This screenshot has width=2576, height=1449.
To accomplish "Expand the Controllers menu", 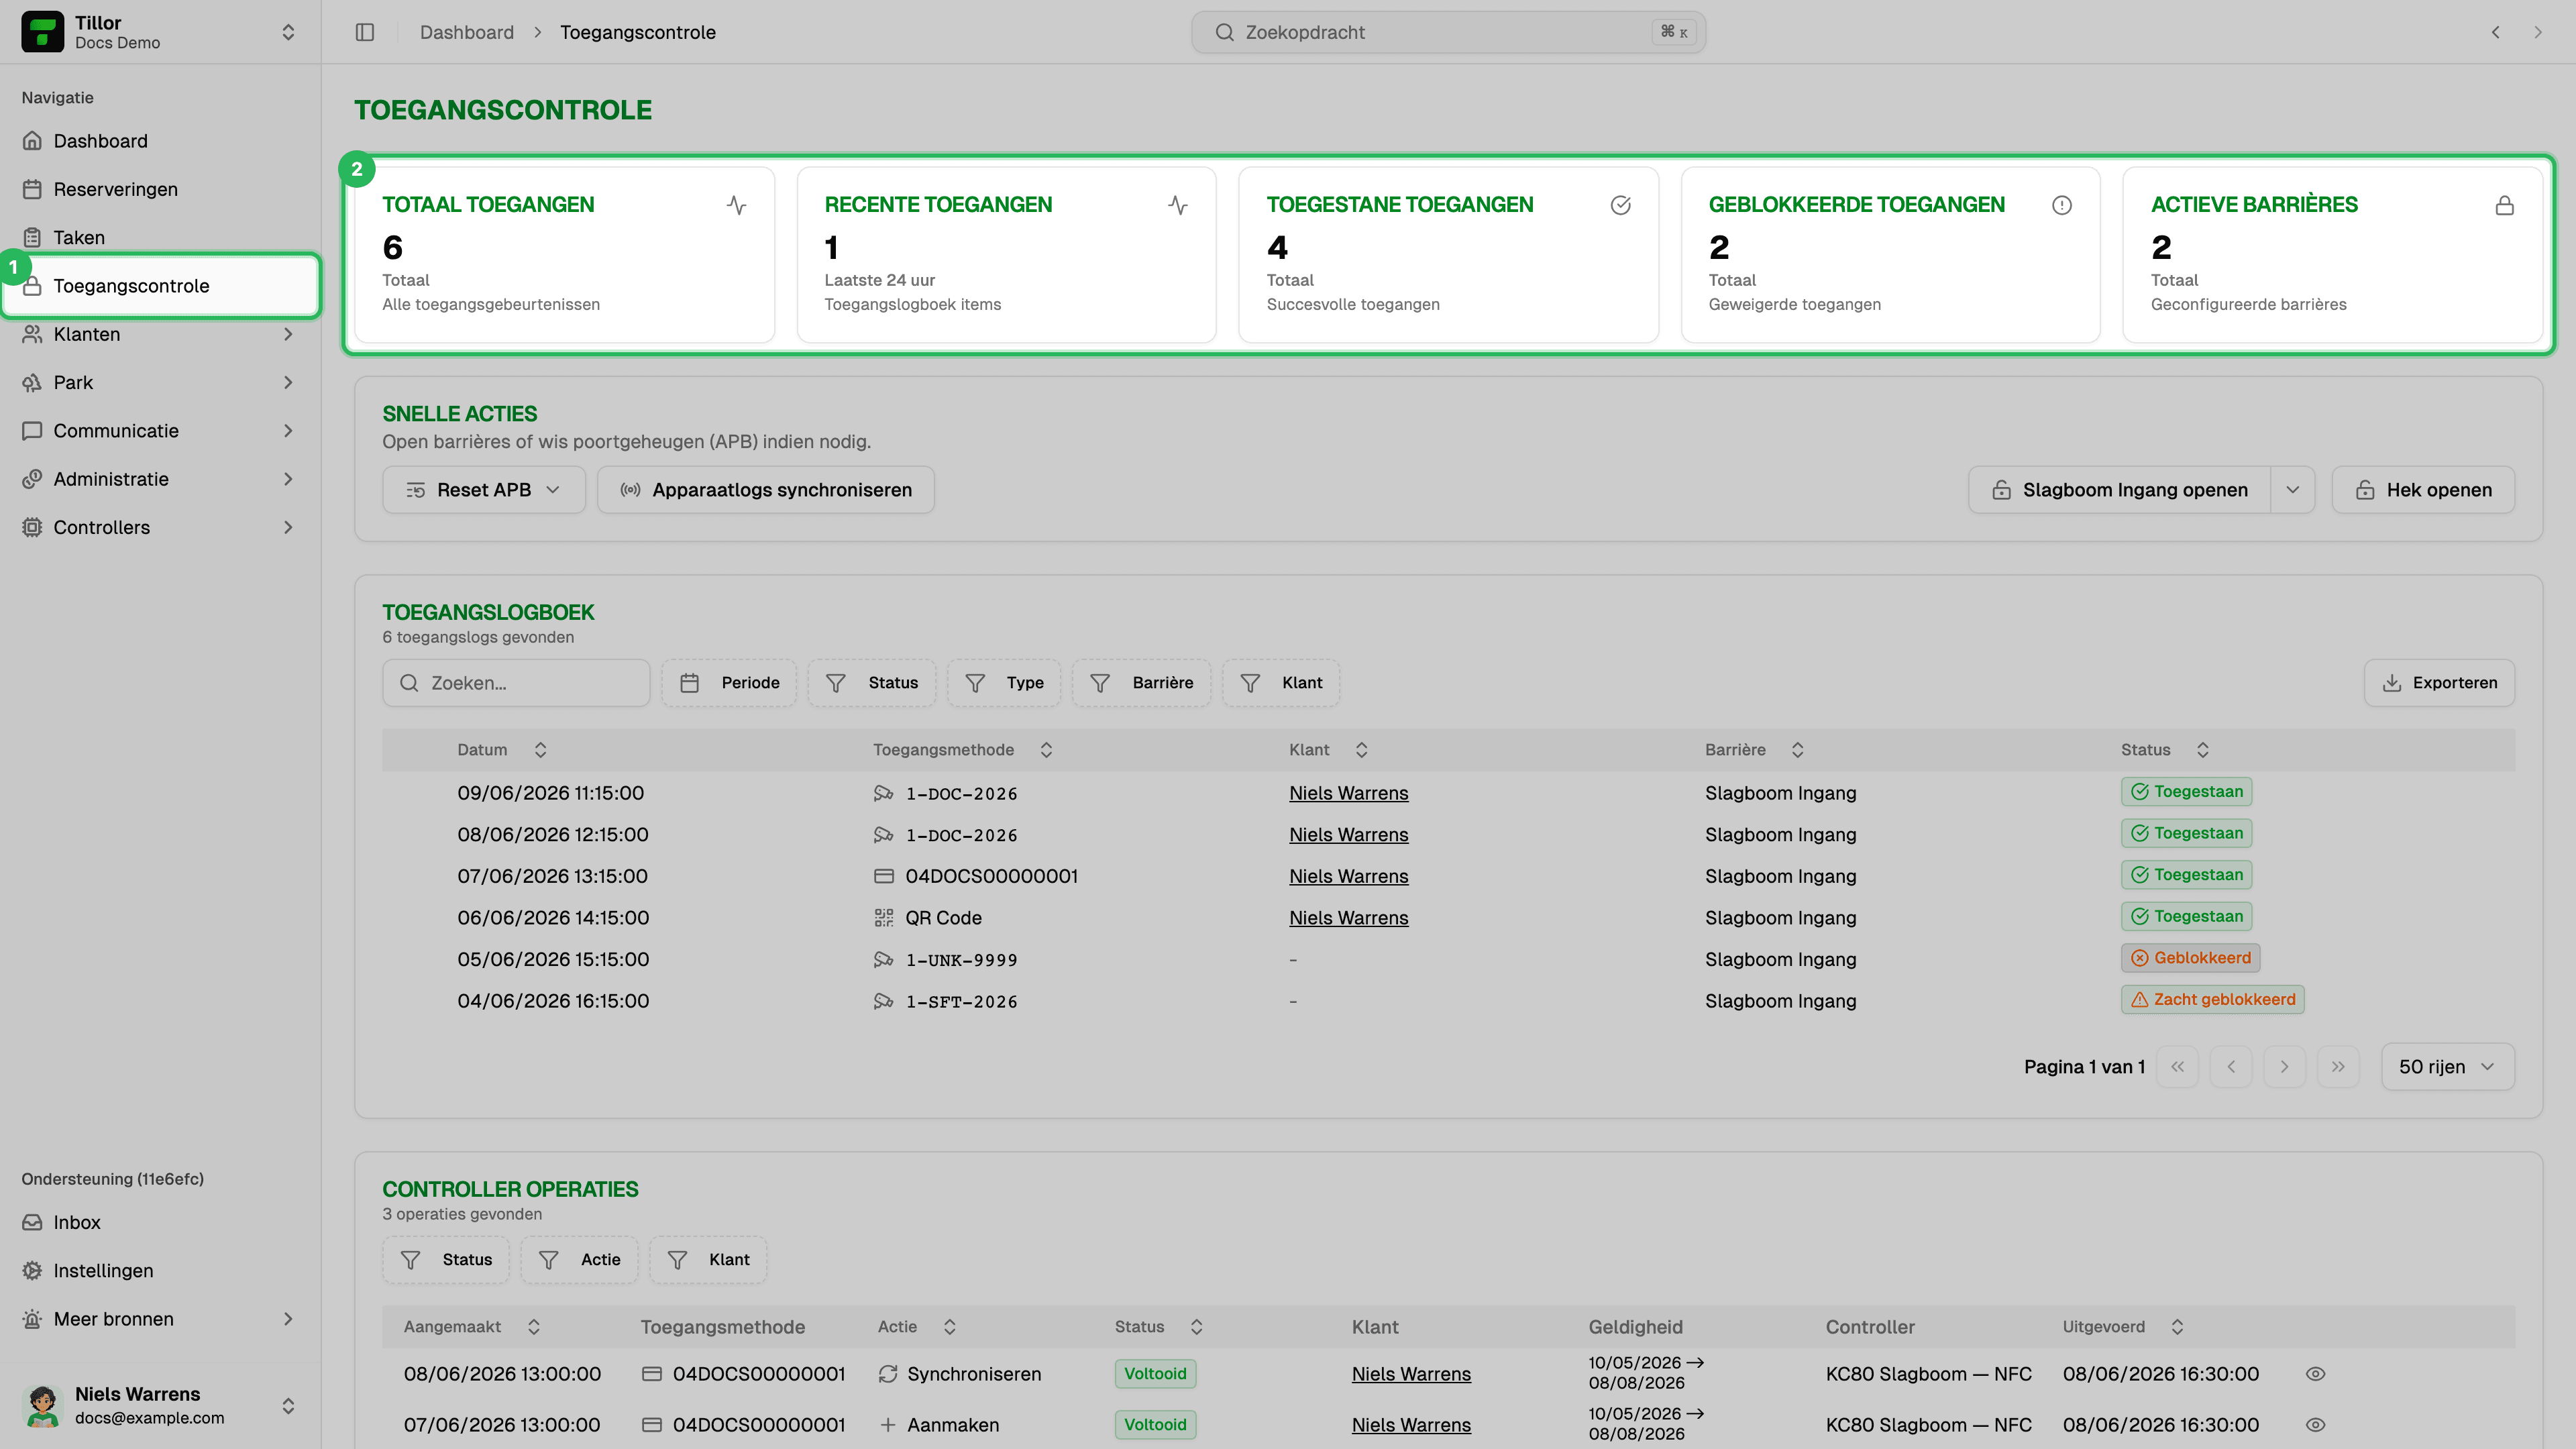I will click(x=160, y=527).
